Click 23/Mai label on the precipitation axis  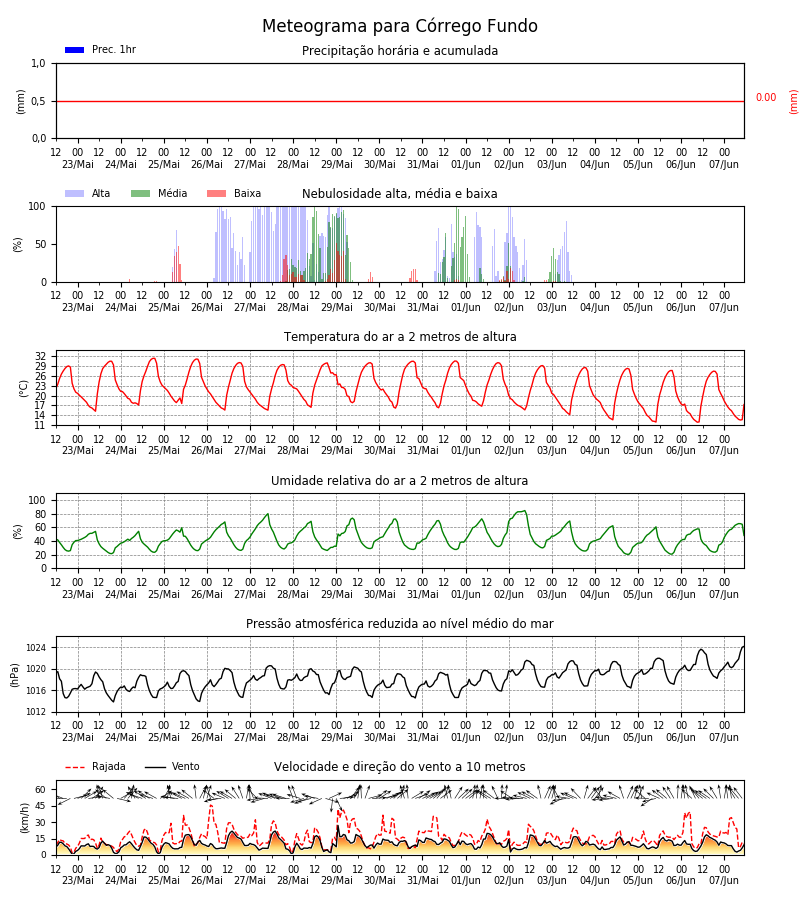[78, 165]
